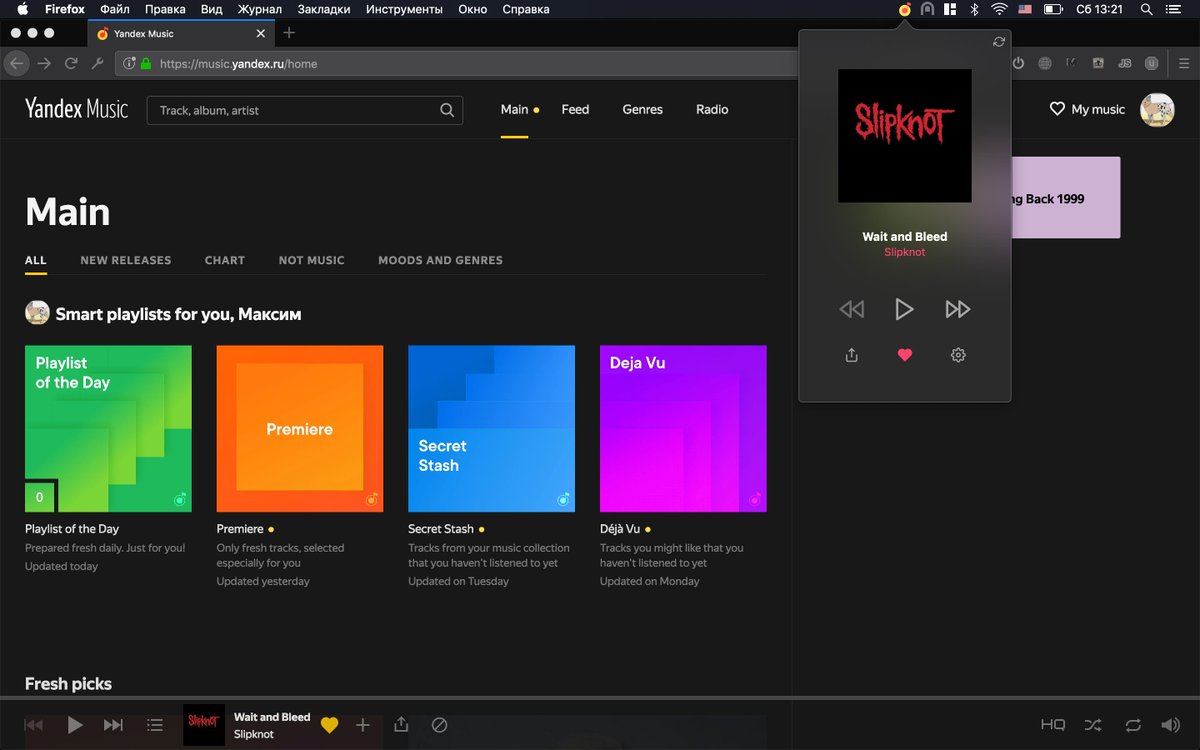This screenshot has height=750, width=1200.
Task: Go to previous track in bottom player bar
Action: coord(33,725)
